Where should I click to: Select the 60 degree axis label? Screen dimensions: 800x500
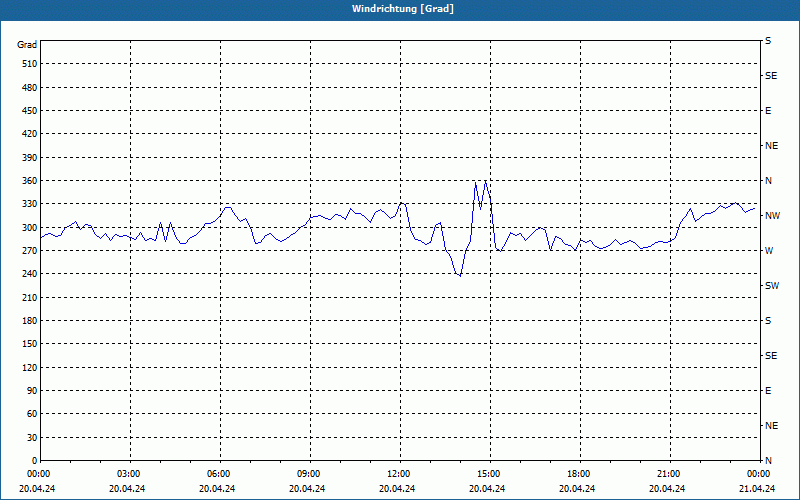point(32,414)
